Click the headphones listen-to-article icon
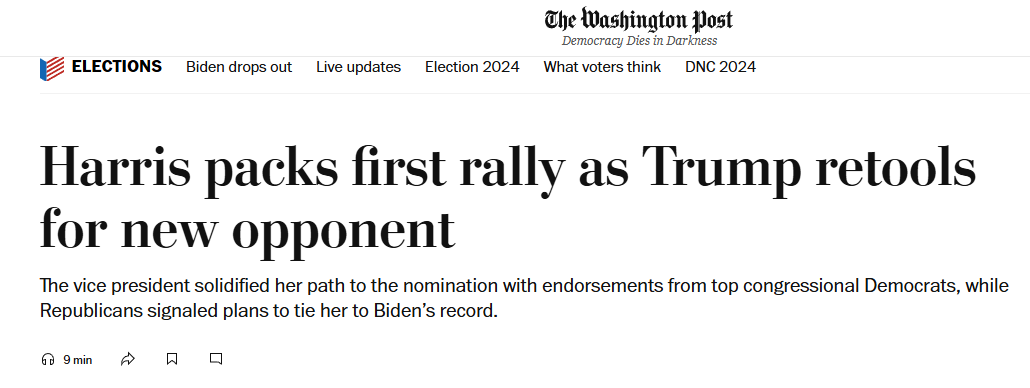Screen dimensions: 1030x388 click(47, 359)
